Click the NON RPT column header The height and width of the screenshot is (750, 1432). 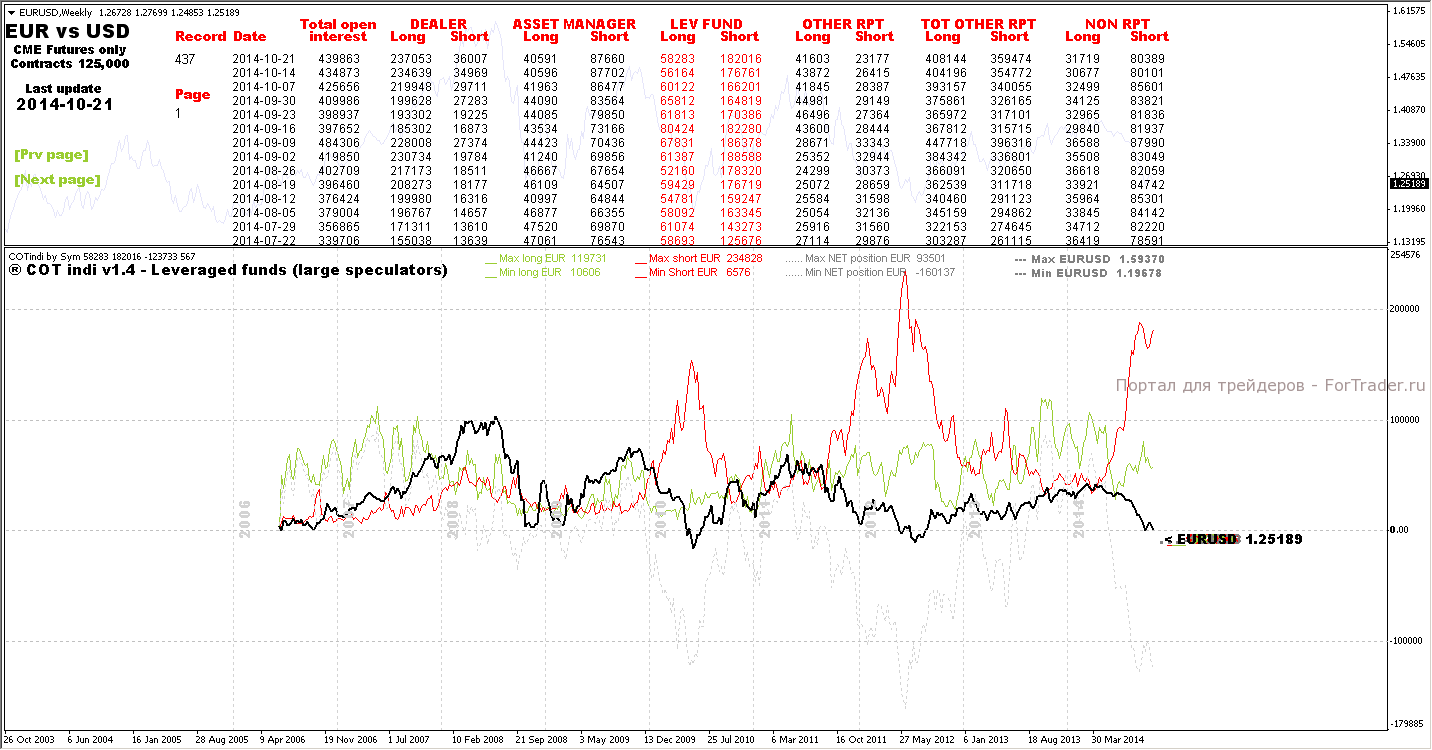pyautogui.click(x=1117, y=24)
